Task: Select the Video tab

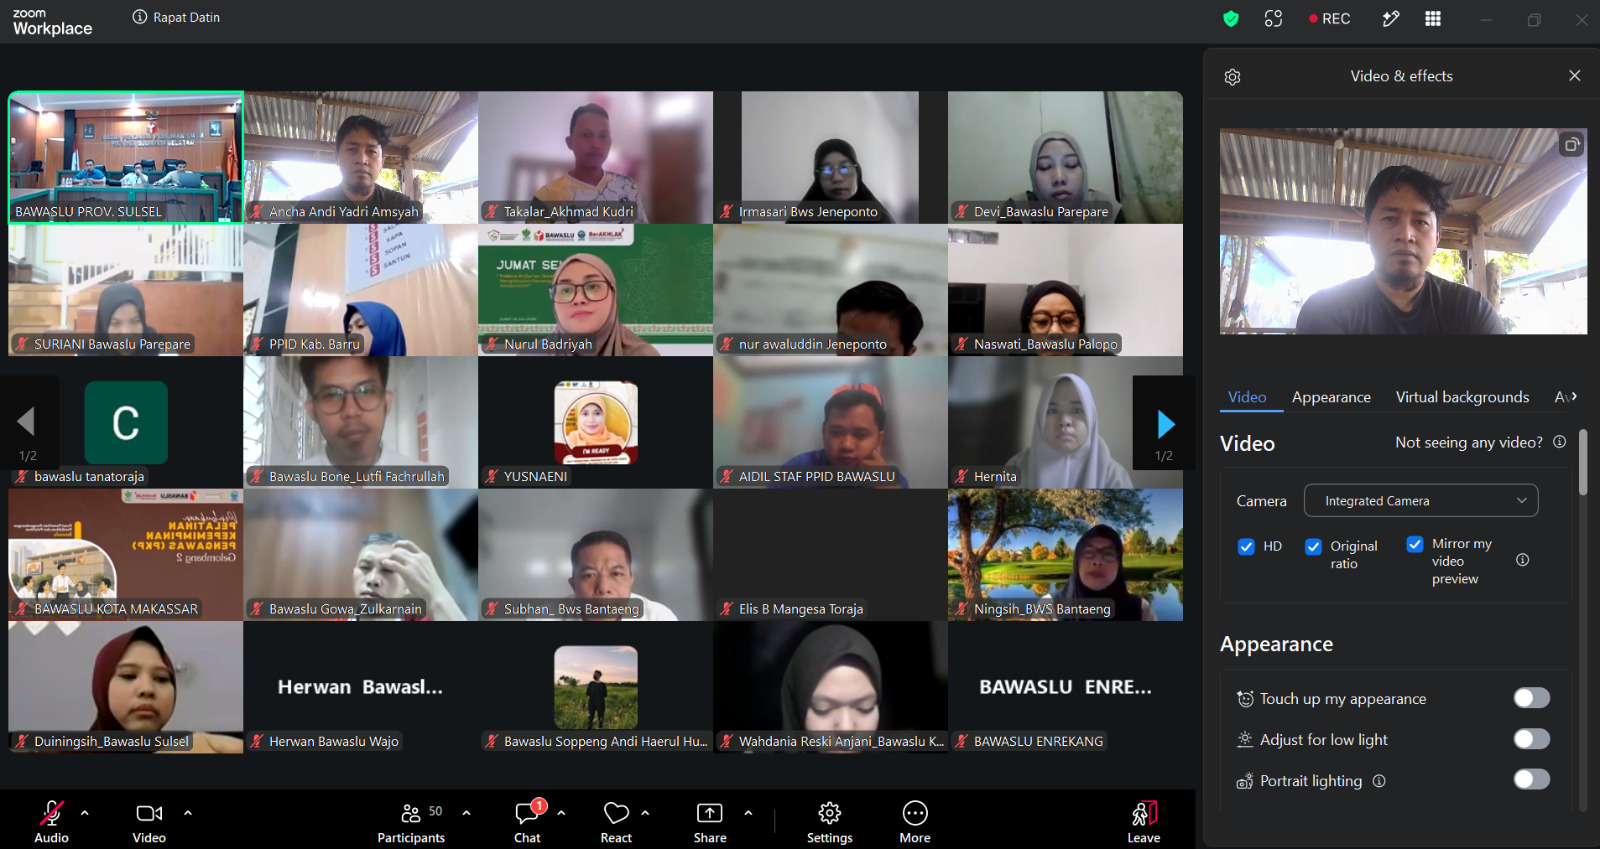Action: point(1247,397)
